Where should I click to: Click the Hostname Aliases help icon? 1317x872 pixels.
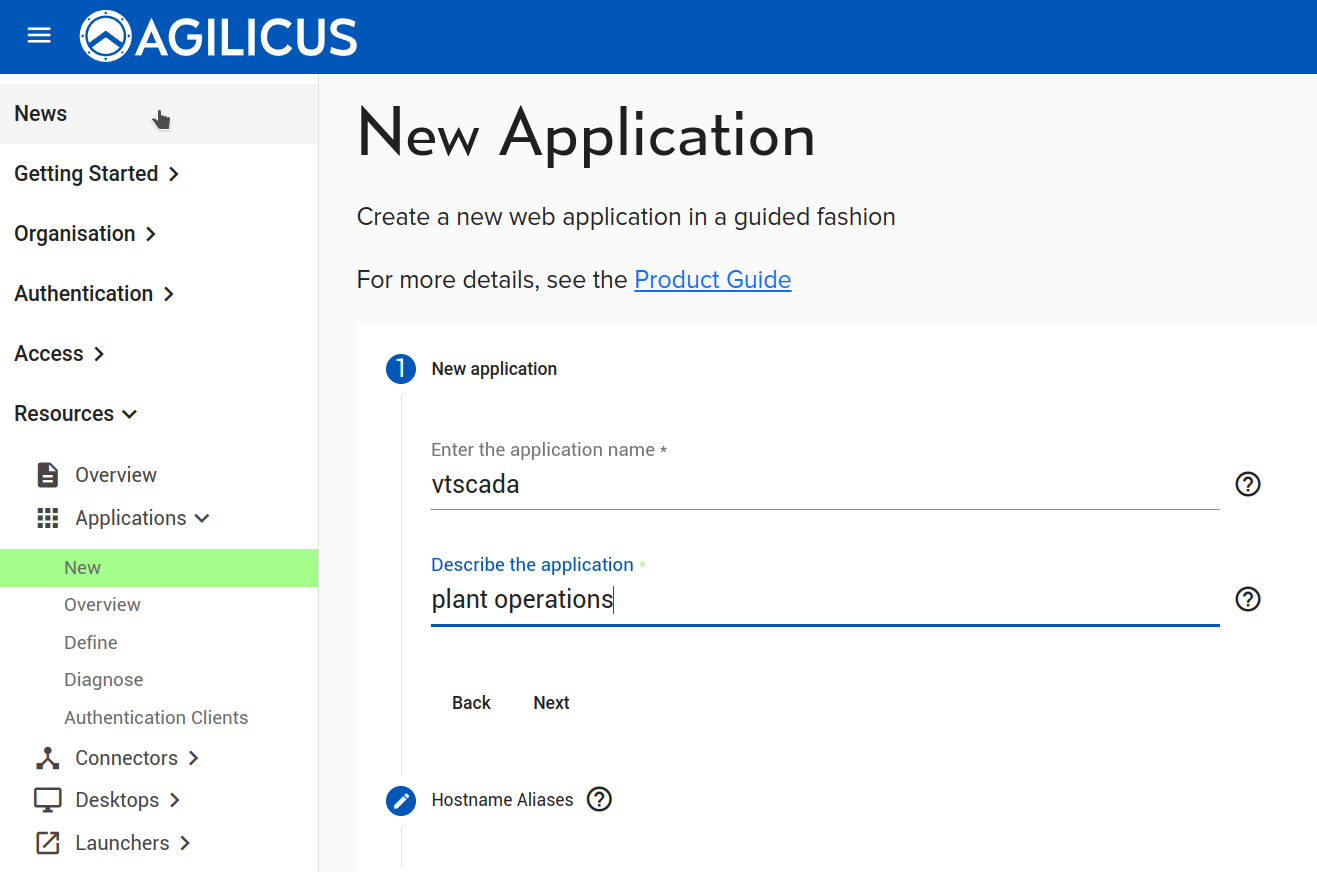pos(599,800)
